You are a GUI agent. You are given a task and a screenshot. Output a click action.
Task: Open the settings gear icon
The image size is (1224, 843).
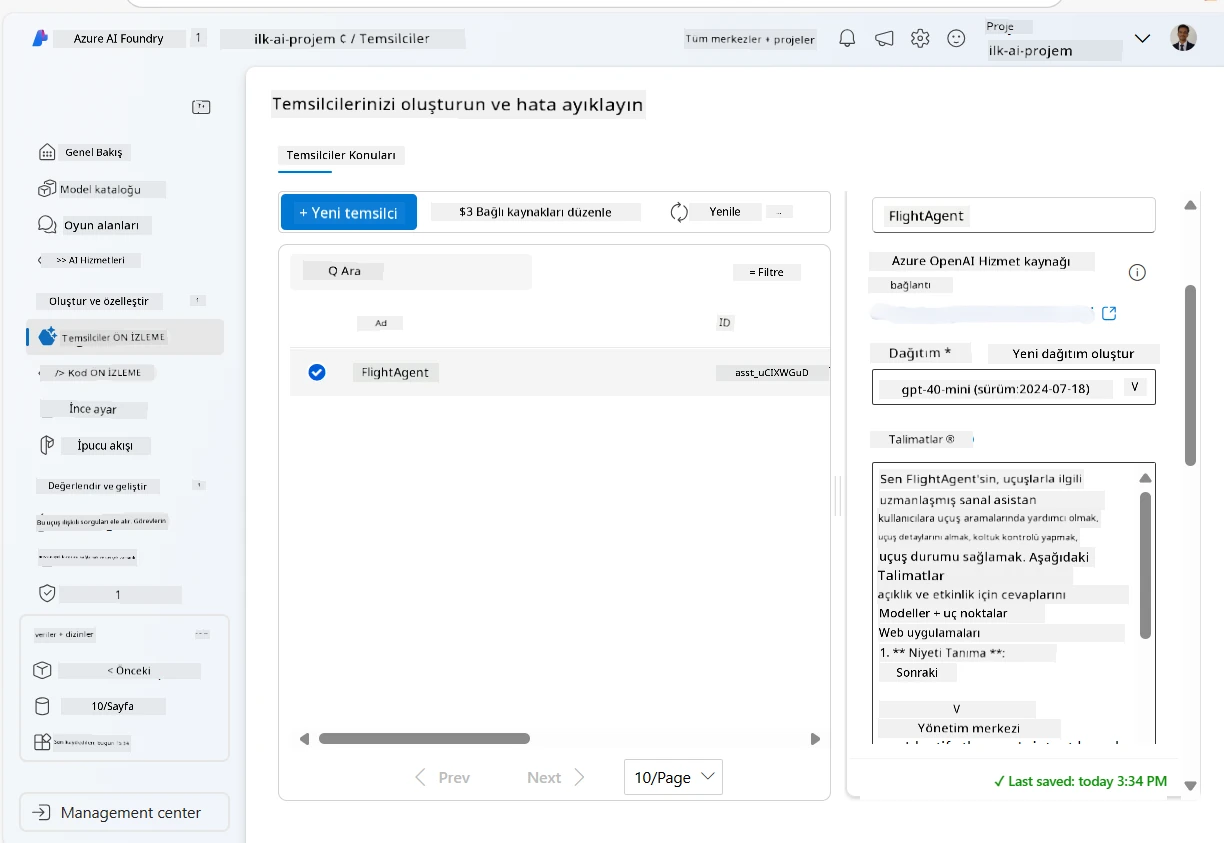pos(920,38)
